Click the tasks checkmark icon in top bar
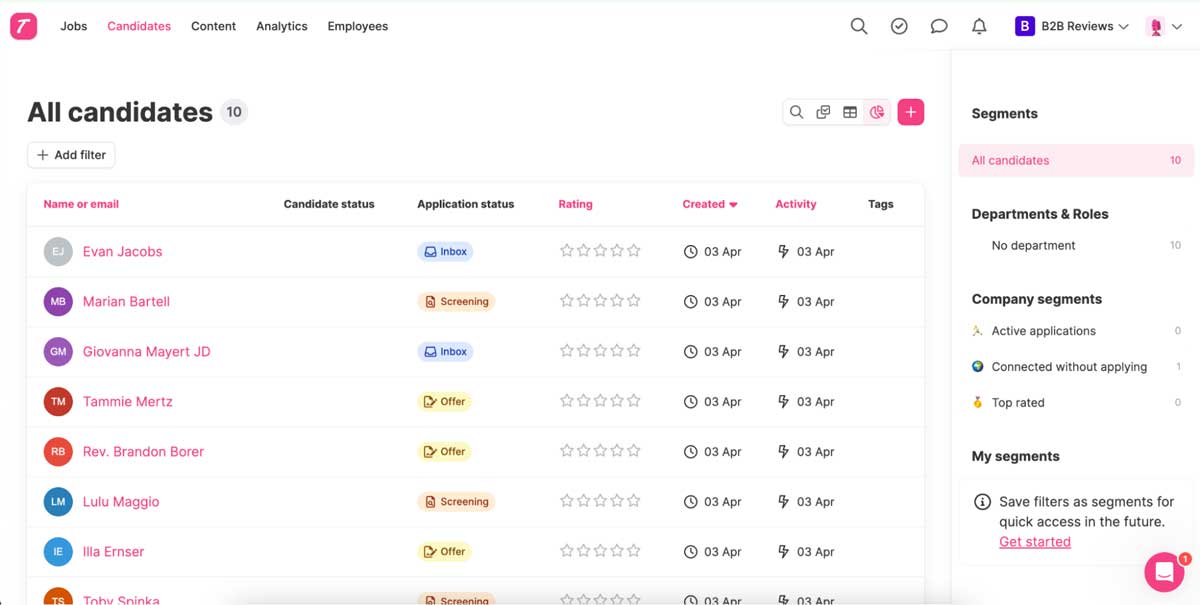The image size is (1200, 605). coord(899,26)
